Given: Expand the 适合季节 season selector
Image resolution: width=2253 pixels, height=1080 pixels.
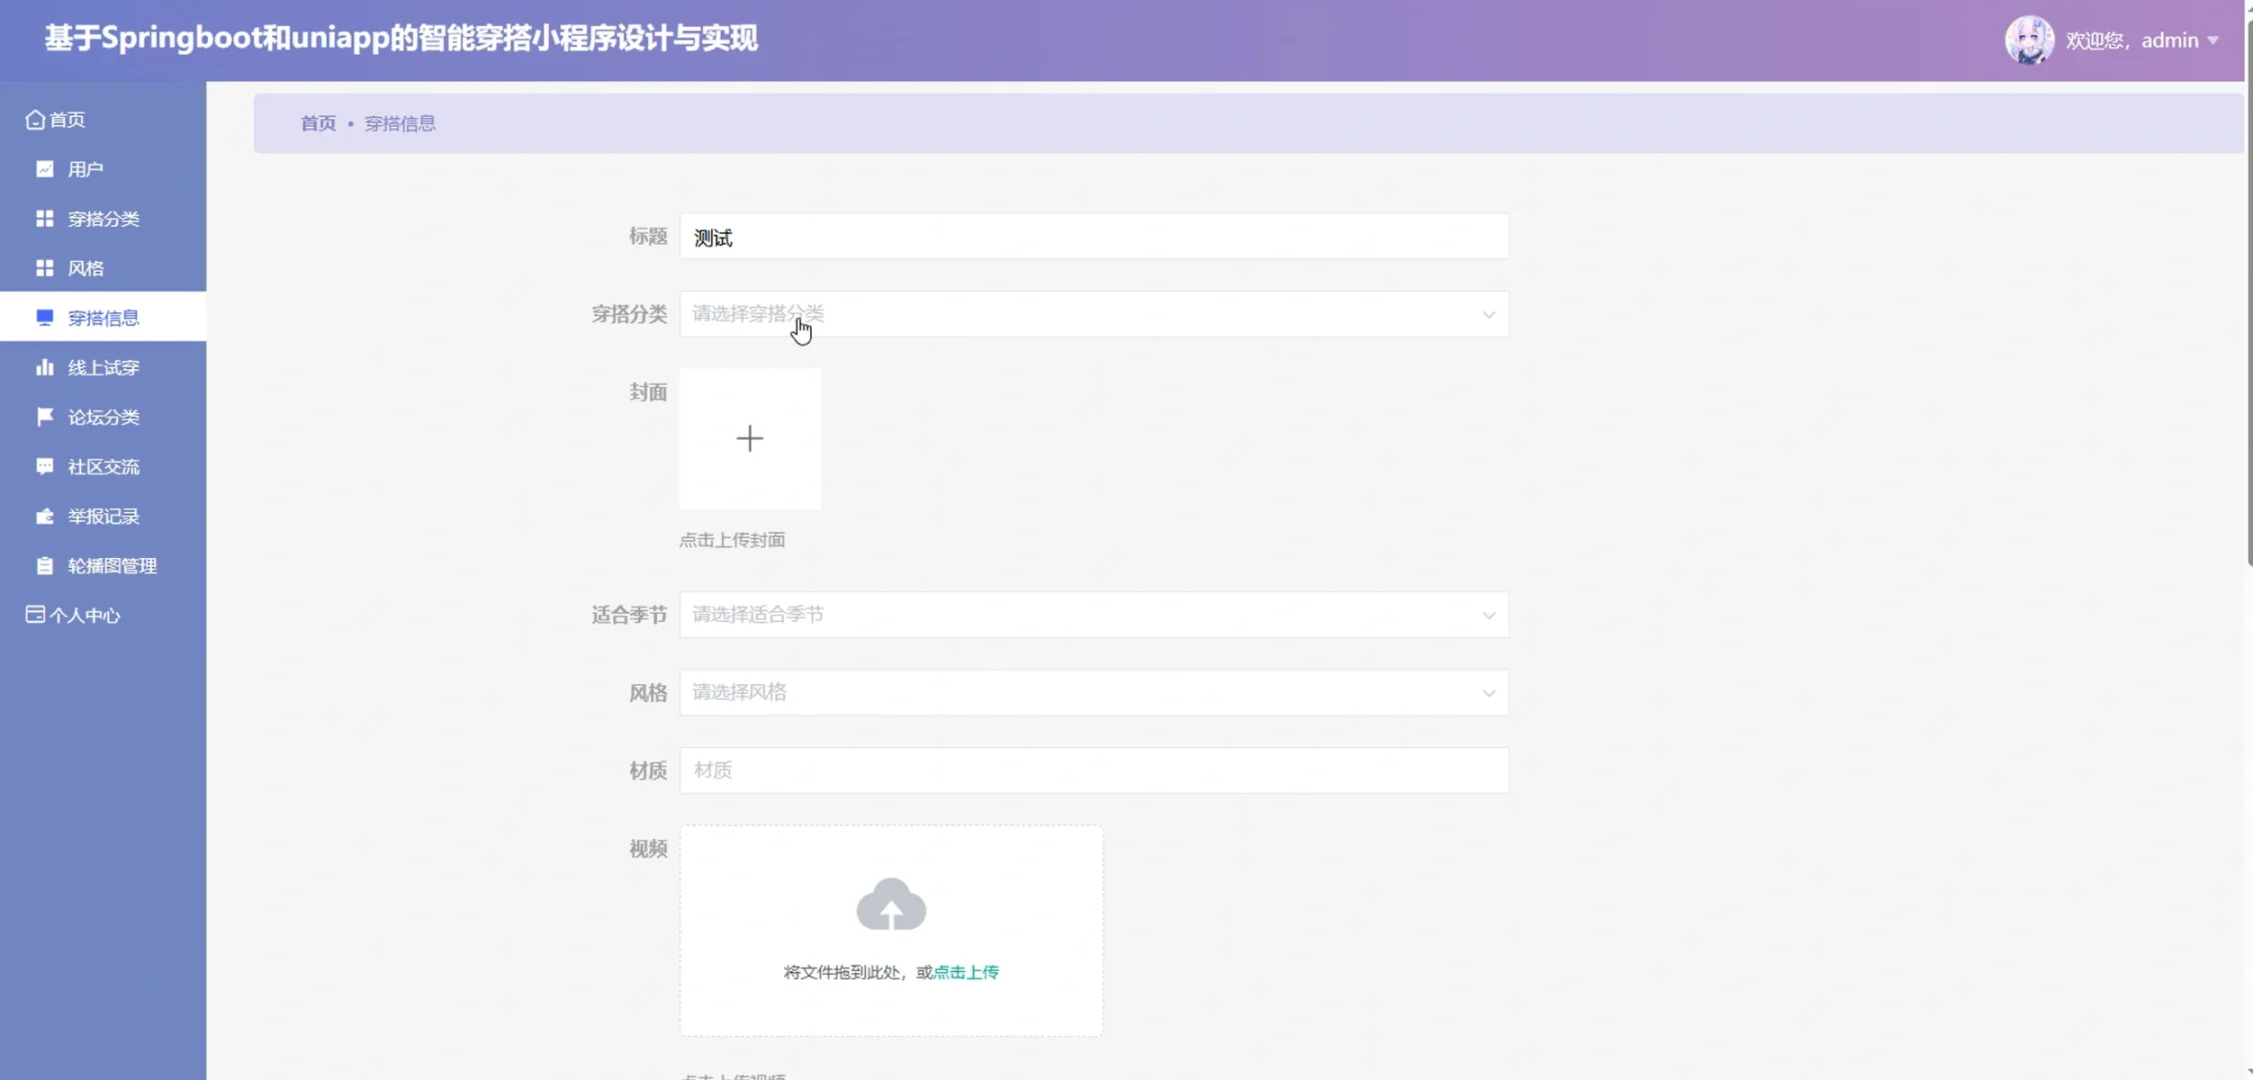Looking at the screenshot, I should (1094, 614).
